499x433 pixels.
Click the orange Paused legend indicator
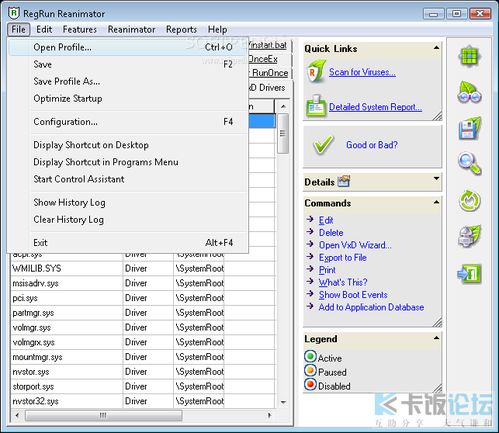[x=310, y=370]
